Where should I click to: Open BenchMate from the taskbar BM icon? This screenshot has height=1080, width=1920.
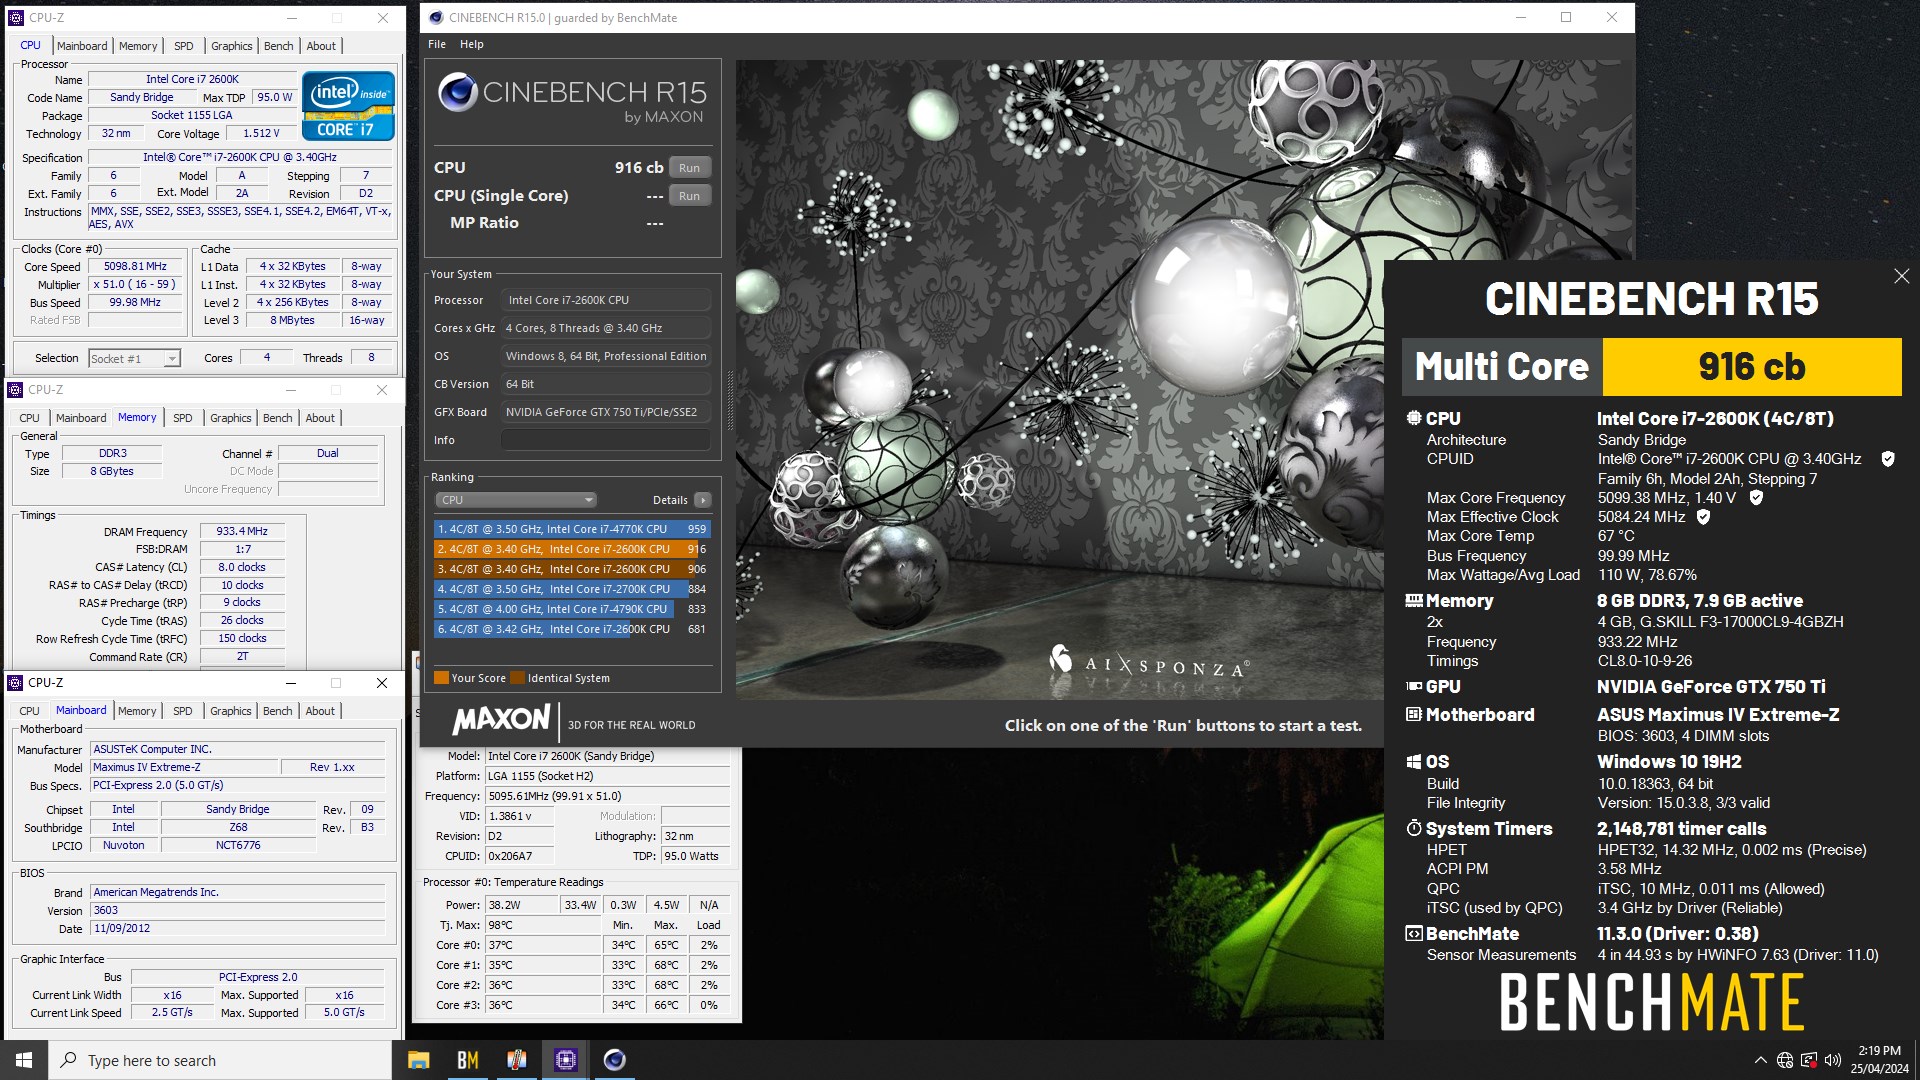pos(468,1060)
